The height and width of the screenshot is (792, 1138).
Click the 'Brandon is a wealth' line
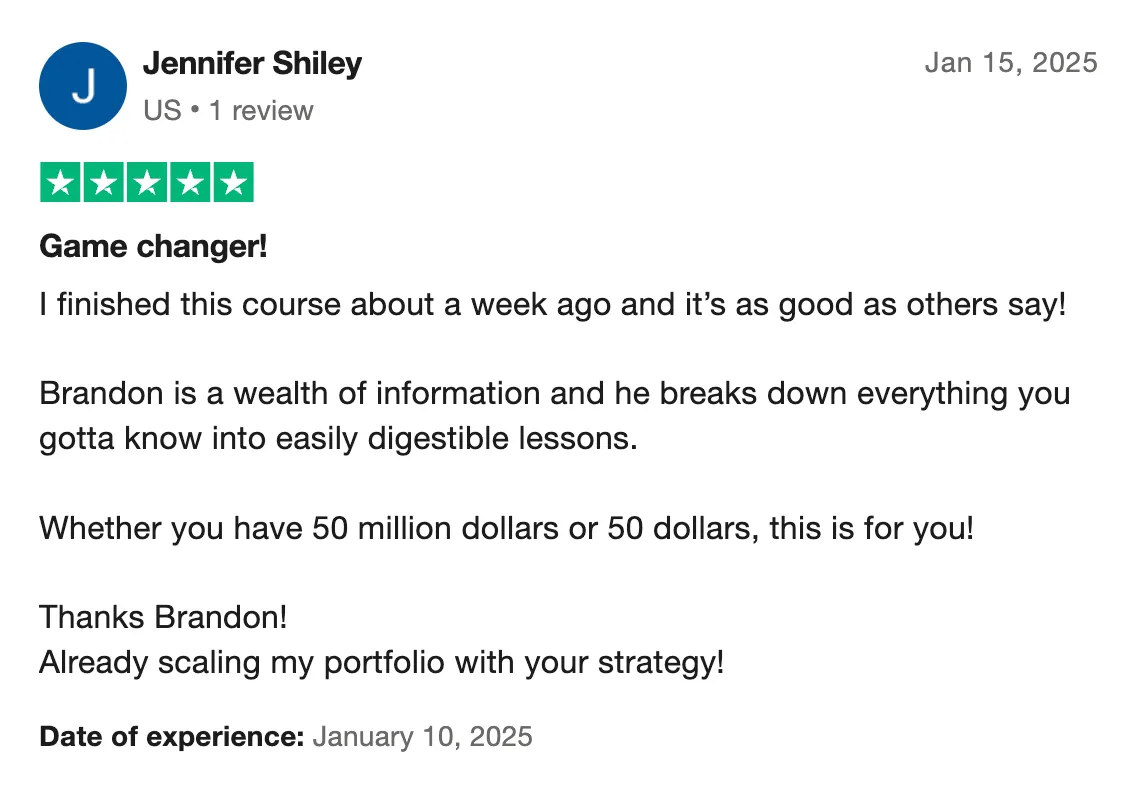555,394
